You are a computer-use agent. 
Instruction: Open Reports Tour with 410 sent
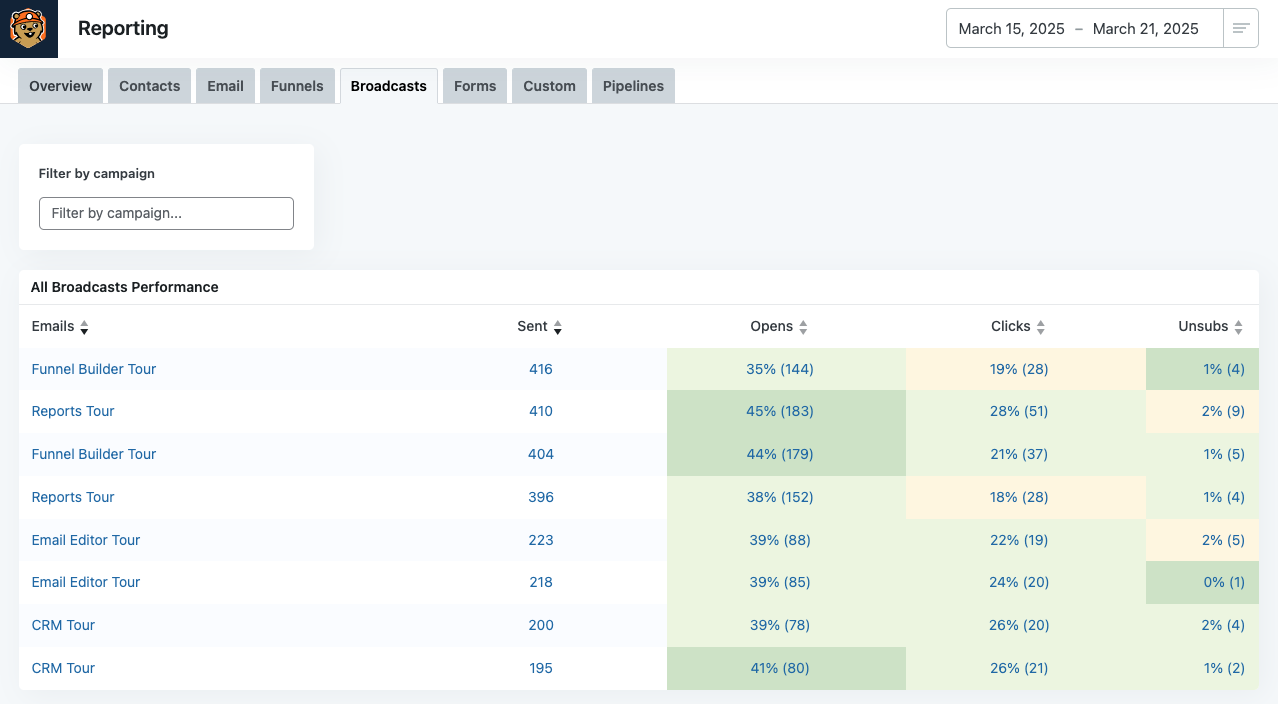(73, 411)
